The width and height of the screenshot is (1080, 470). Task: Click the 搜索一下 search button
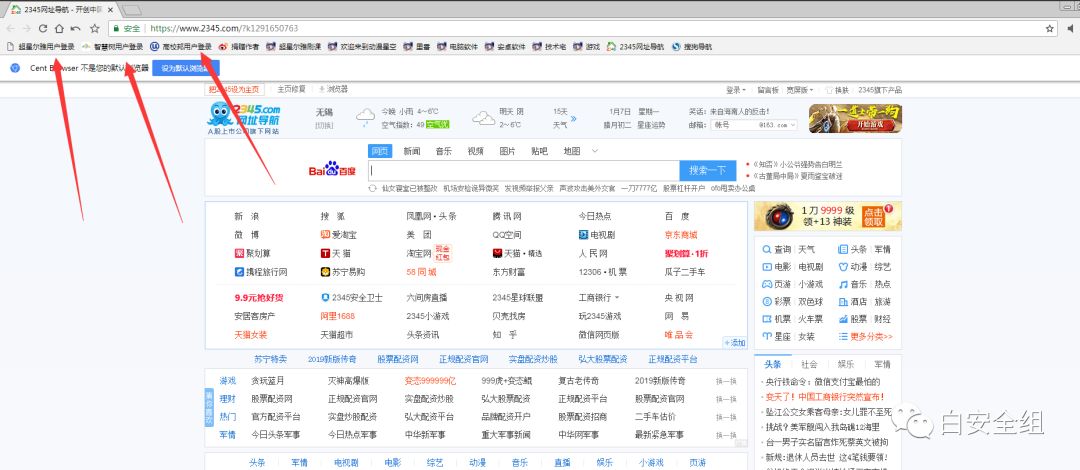click(708, 170)
